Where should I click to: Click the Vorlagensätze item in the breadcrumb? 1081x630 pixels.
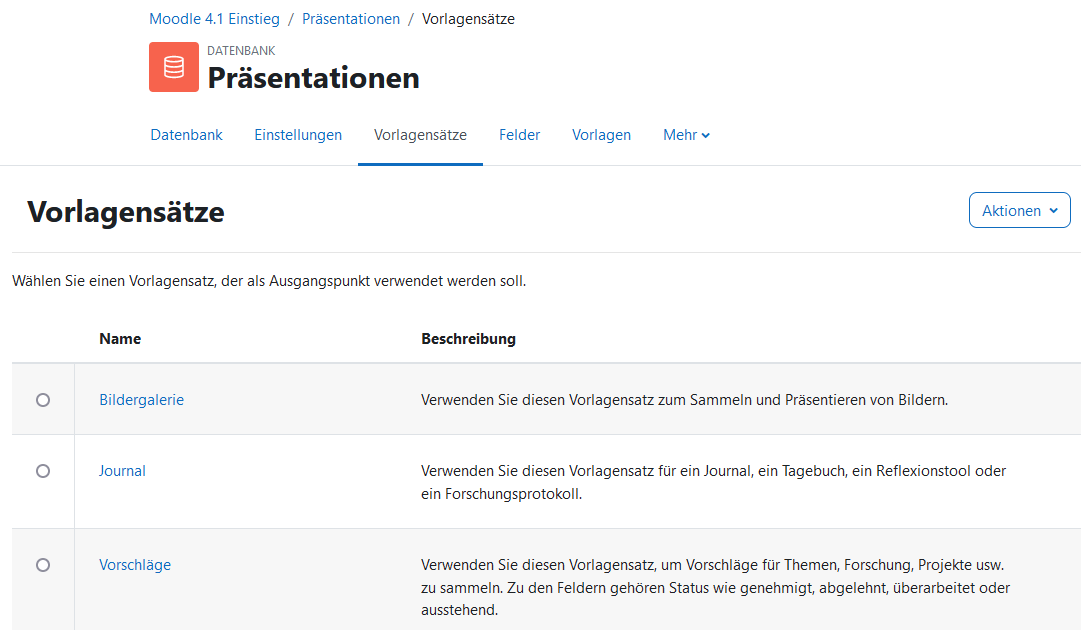point(468,19)
